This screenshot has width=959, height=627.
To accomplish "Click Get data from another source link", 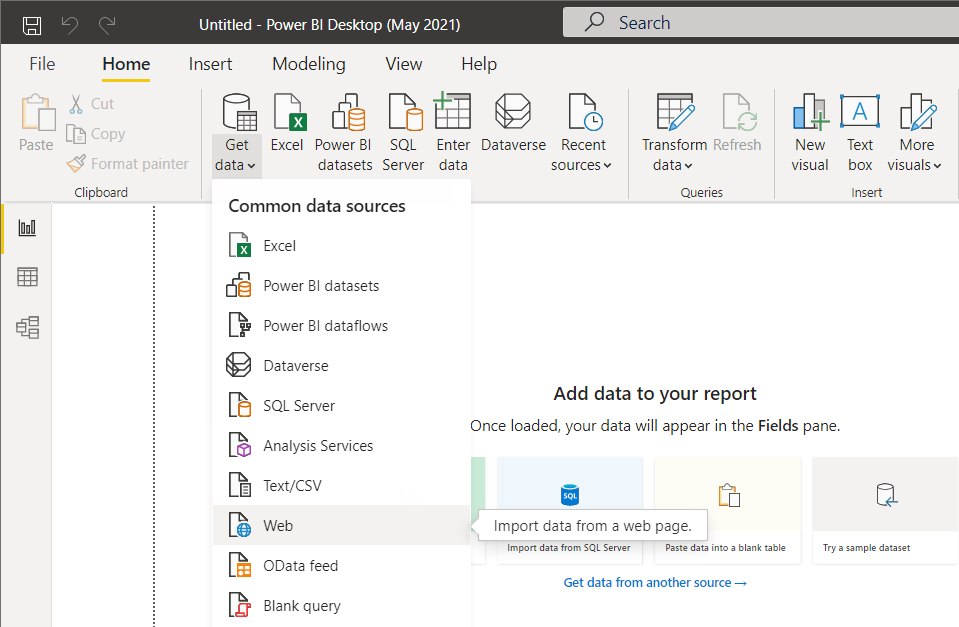I will pyautogui.click(x=655, y=582).
